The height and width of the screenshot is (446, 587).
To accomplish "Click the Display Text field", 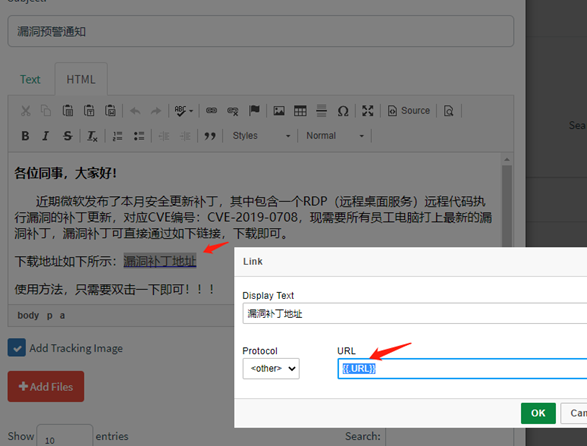I will pyautogui.click(x=414, y=313).
